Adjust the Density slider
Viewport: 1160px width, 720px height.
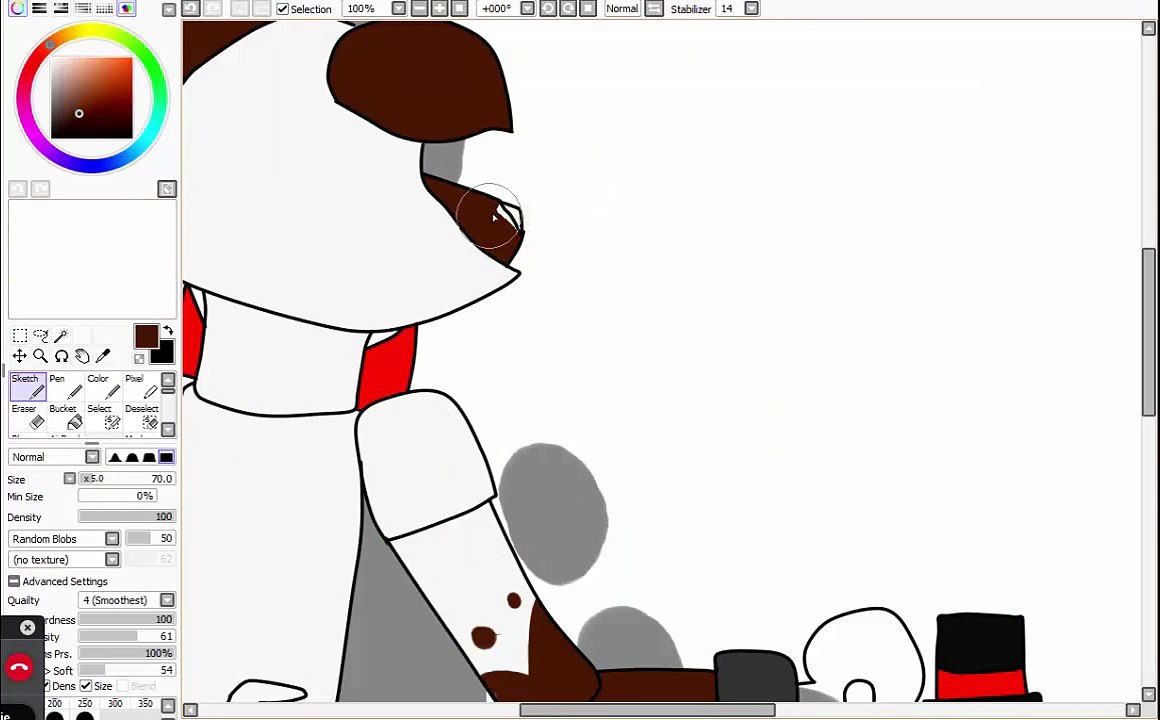coord(127,517)
